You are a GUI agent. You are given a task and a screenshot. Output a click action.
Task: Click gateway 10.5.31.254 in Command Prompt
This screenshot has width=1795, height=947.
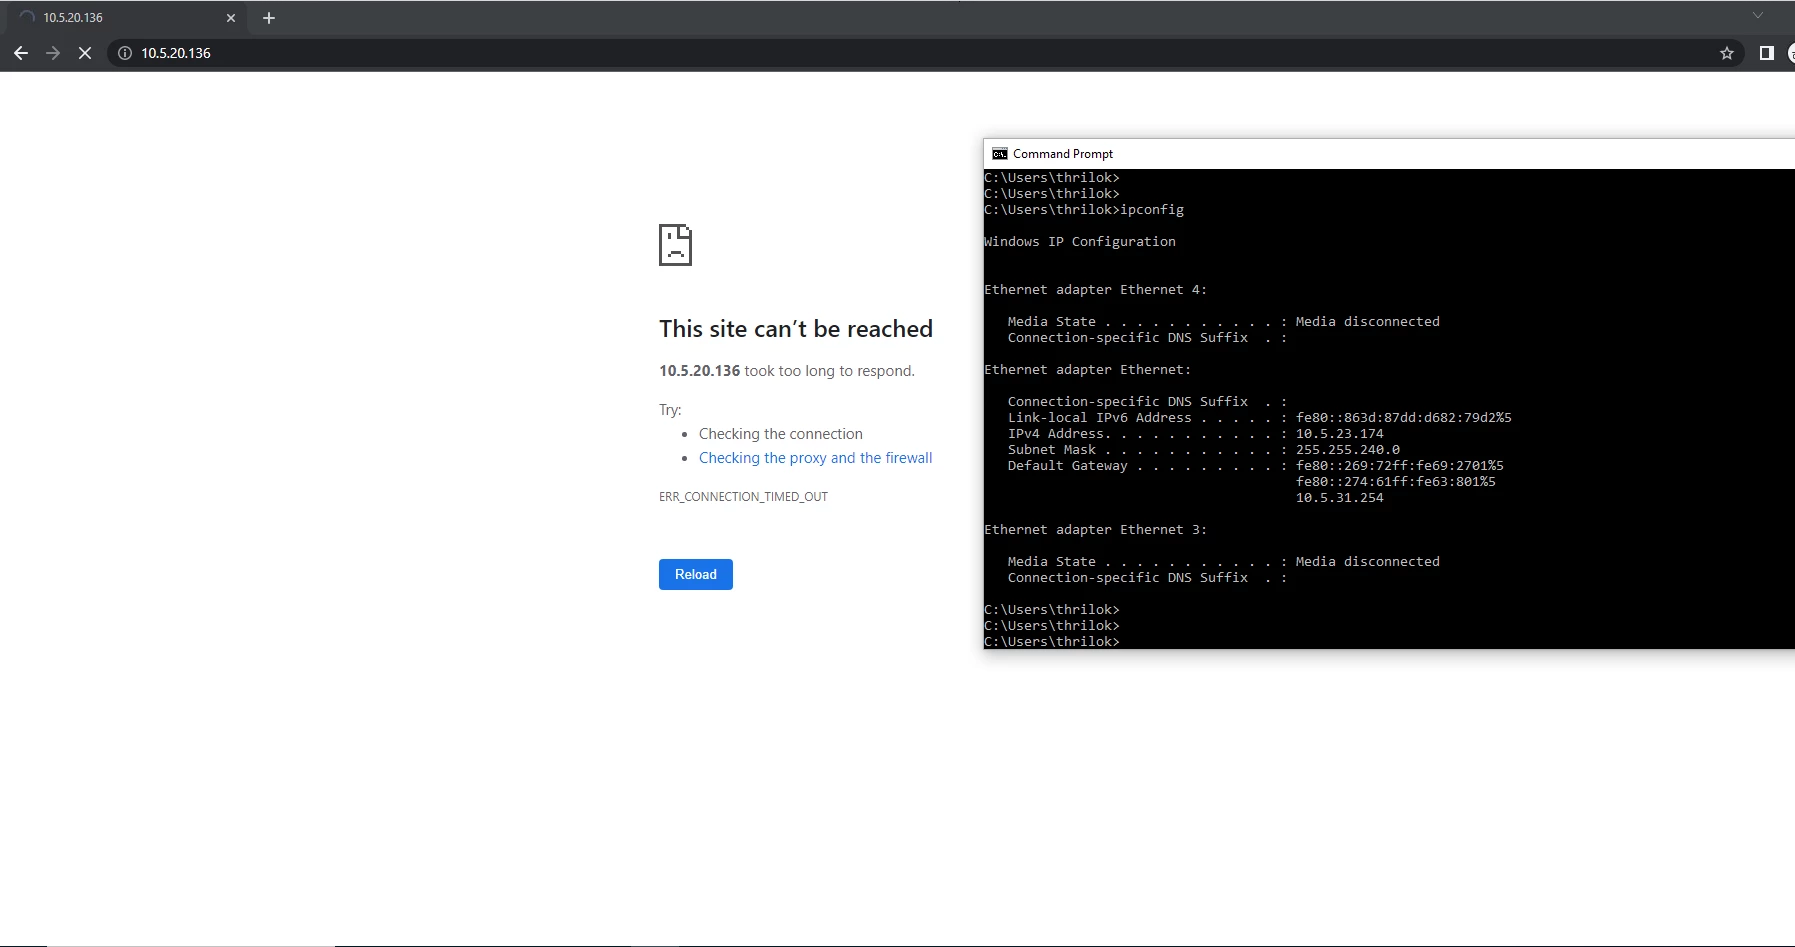1339,498
